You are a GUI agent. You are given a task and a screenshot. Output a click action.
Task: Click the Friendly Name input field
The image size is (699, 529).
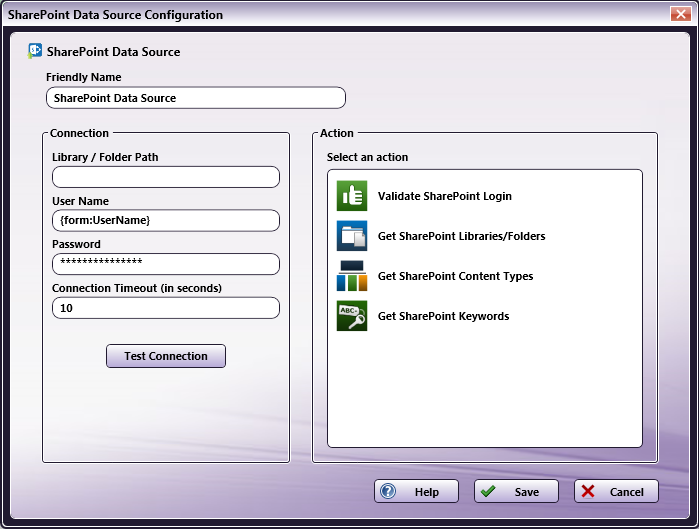(196, 98)
